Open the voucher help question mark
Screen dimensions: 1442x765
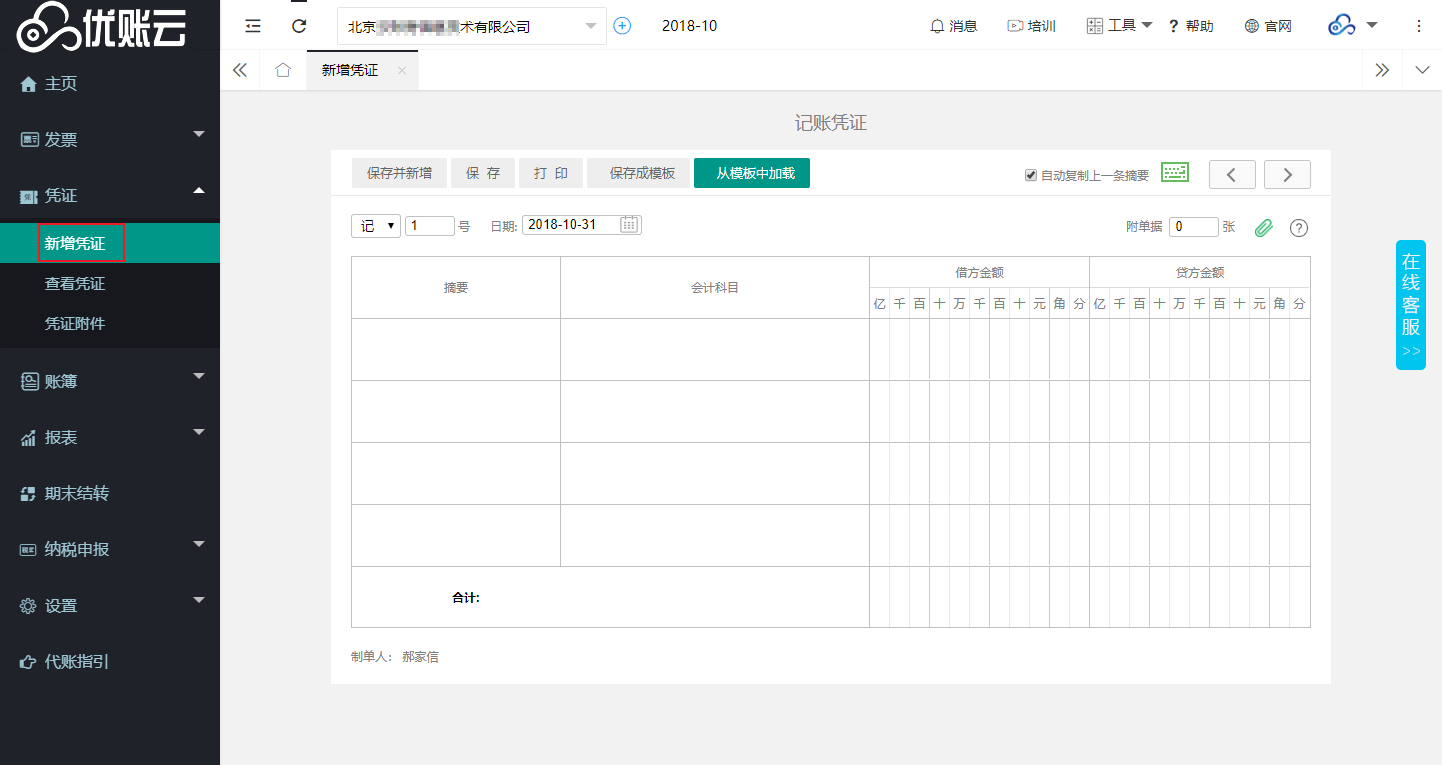point(1299,227)
